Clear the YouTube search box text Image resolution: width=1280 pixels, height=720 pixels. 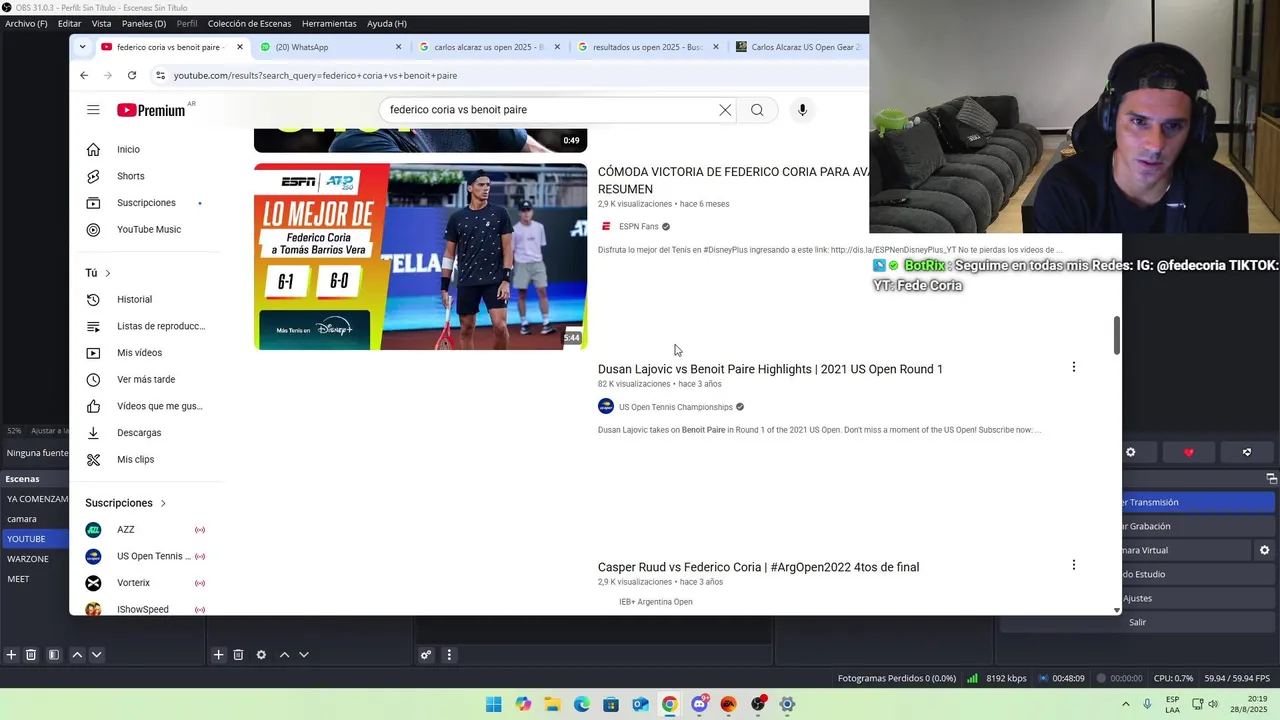[x=725, y=110]
